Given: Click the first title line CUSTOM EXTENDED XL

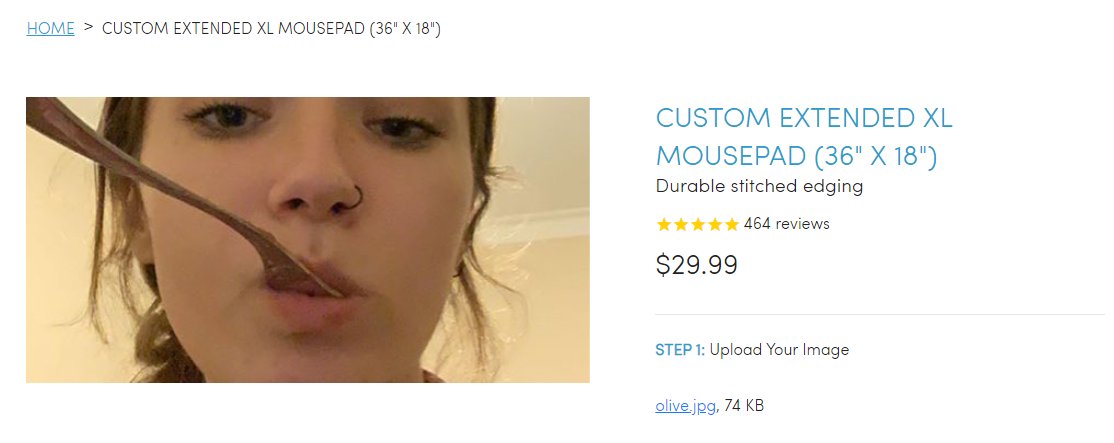Looking at the screenshot, I should click(803, 119).
